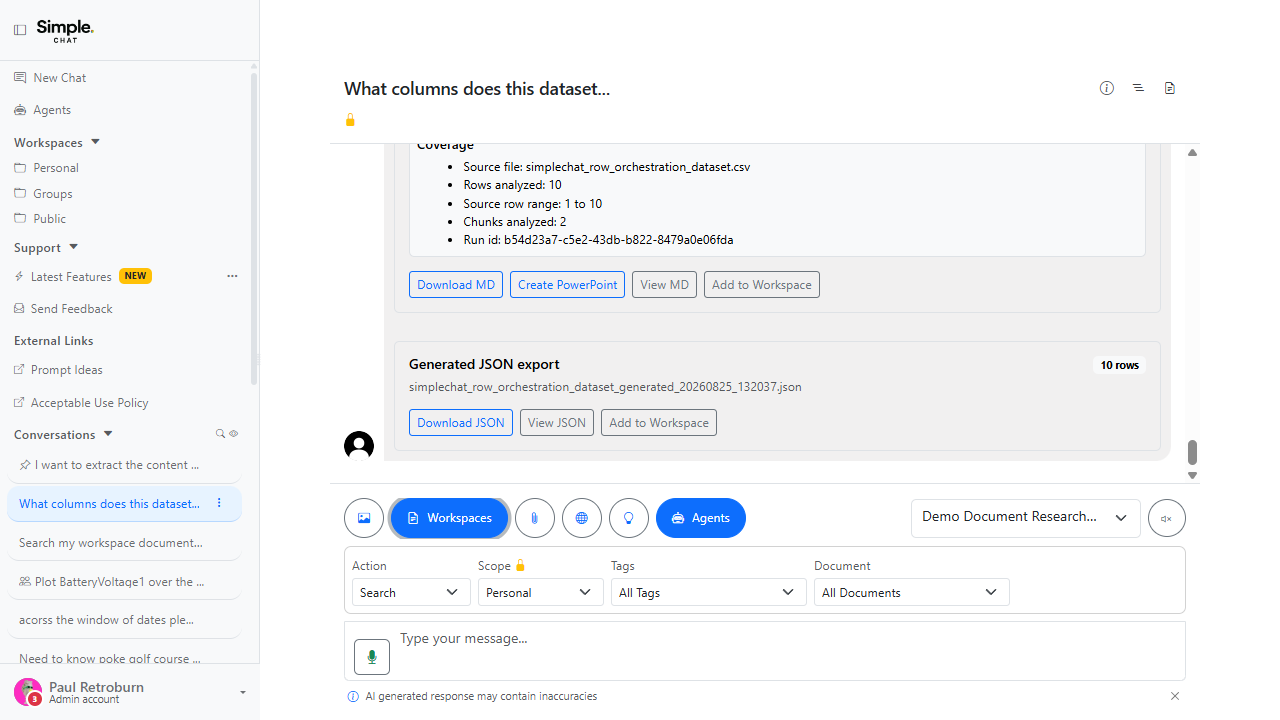Click the Create PowerPoint button
1280x720 pixels.
(x=568, y=285)
